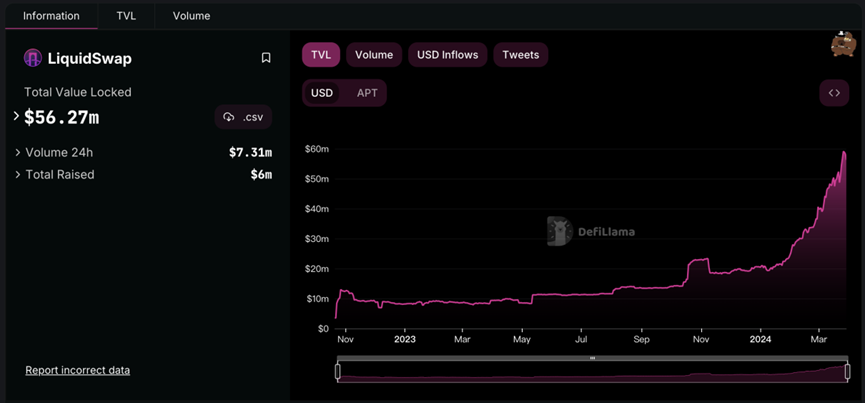Click the embed code icon button
This screenshot has height=403, width=865.
(834, 93)
